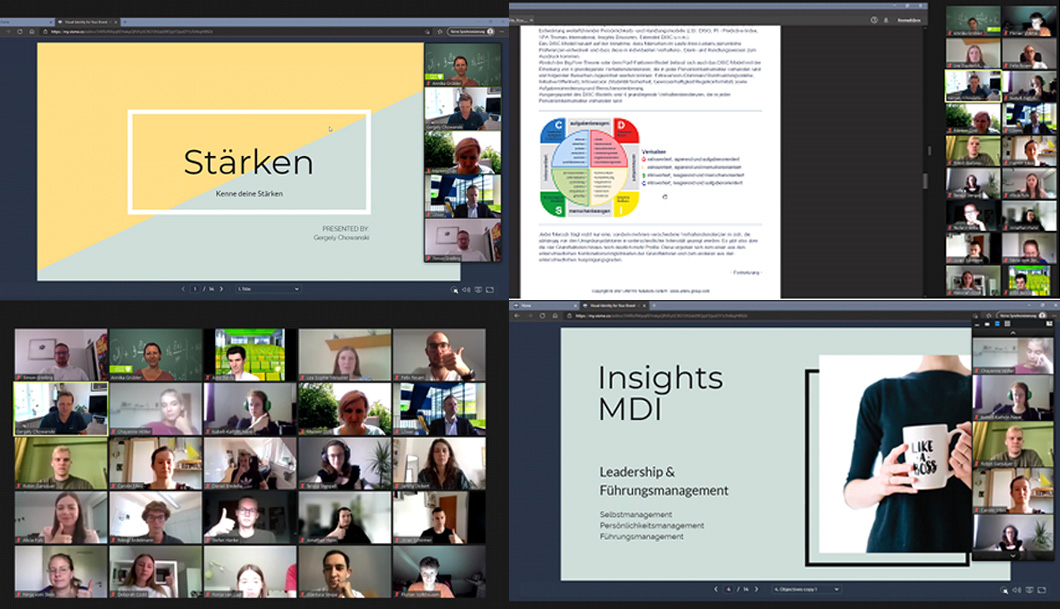Select the highlighted speaker tile in the PDF-side gallery
This screenshot has width=1060, height=609.
click(x=973, y=87)
